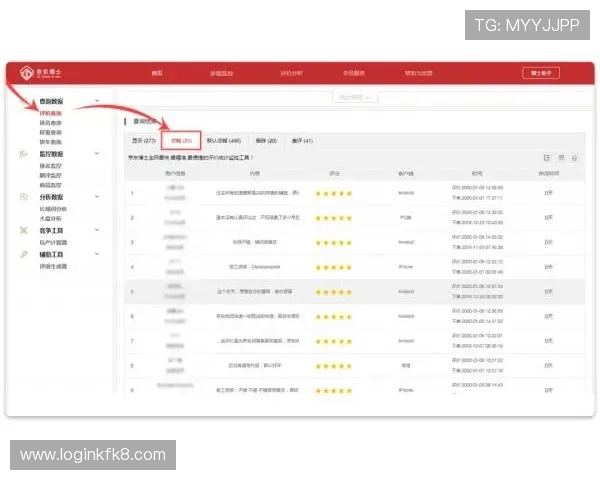Collapse the 监控数据 sidebar section chevron
Viewport: 600px width, 480px height.
(96, 154)
